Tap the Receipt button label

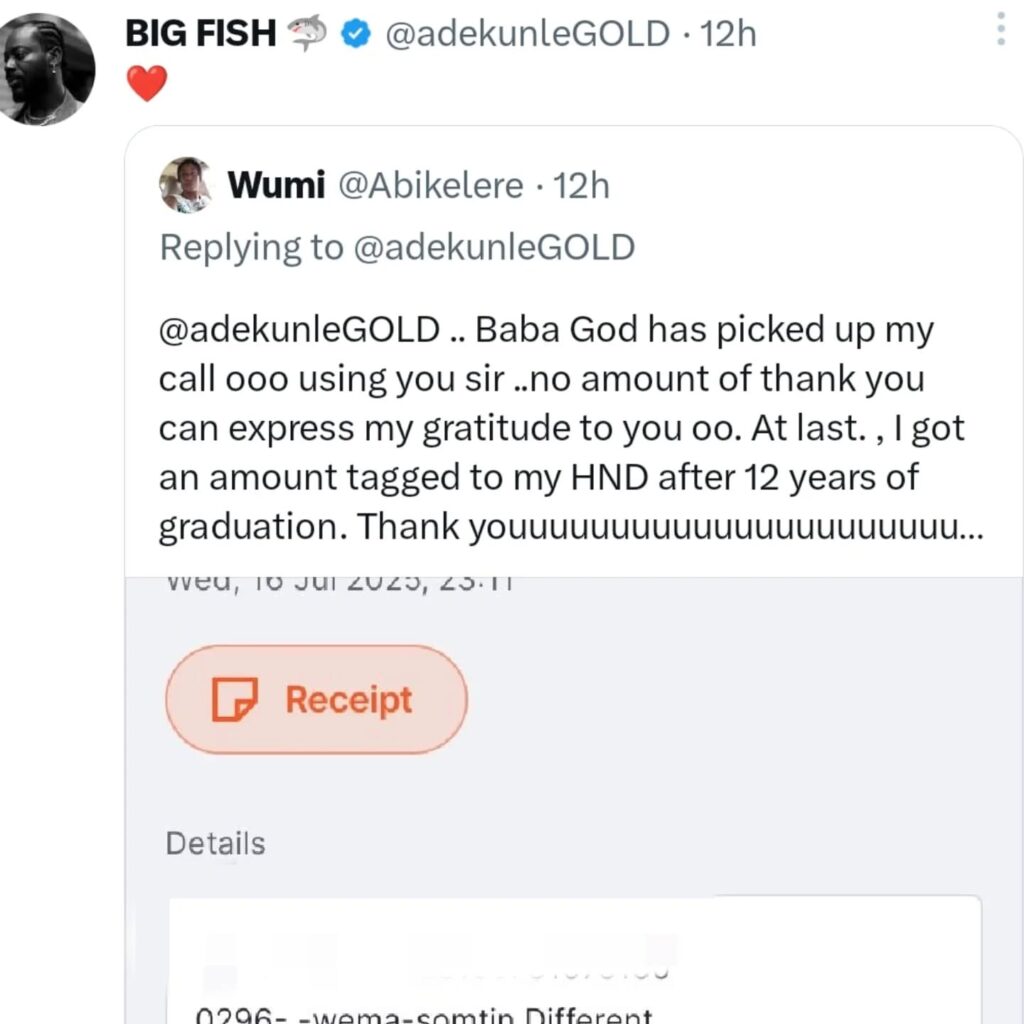[x=349, y=699]
